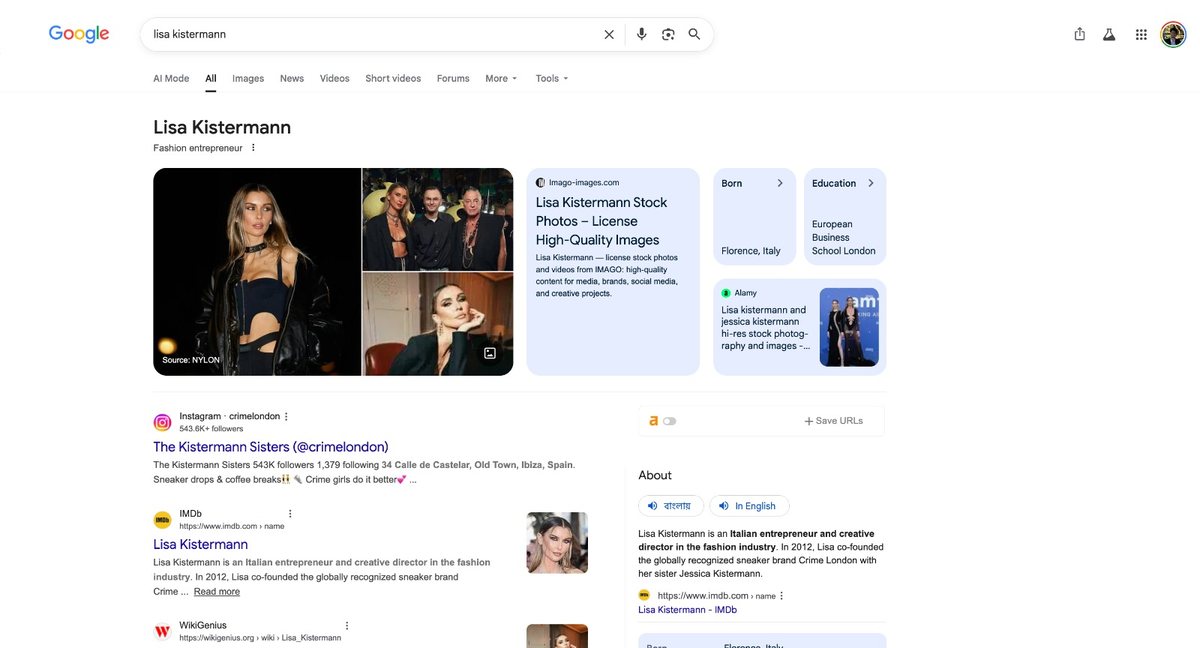Open the Short videos tab
The image size is (1200, 648).
[x=393, y=79]
